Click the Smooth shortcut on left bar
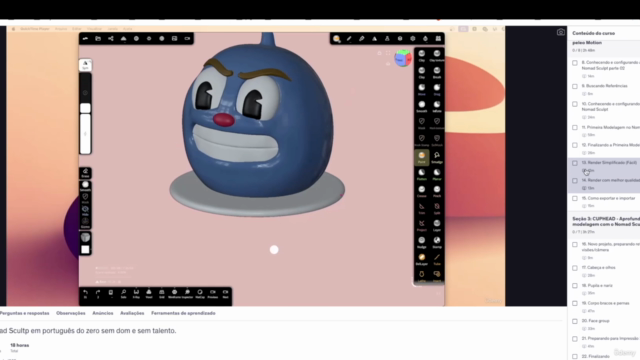This screenshot has width=640, height=360. [x=85, y=186]
